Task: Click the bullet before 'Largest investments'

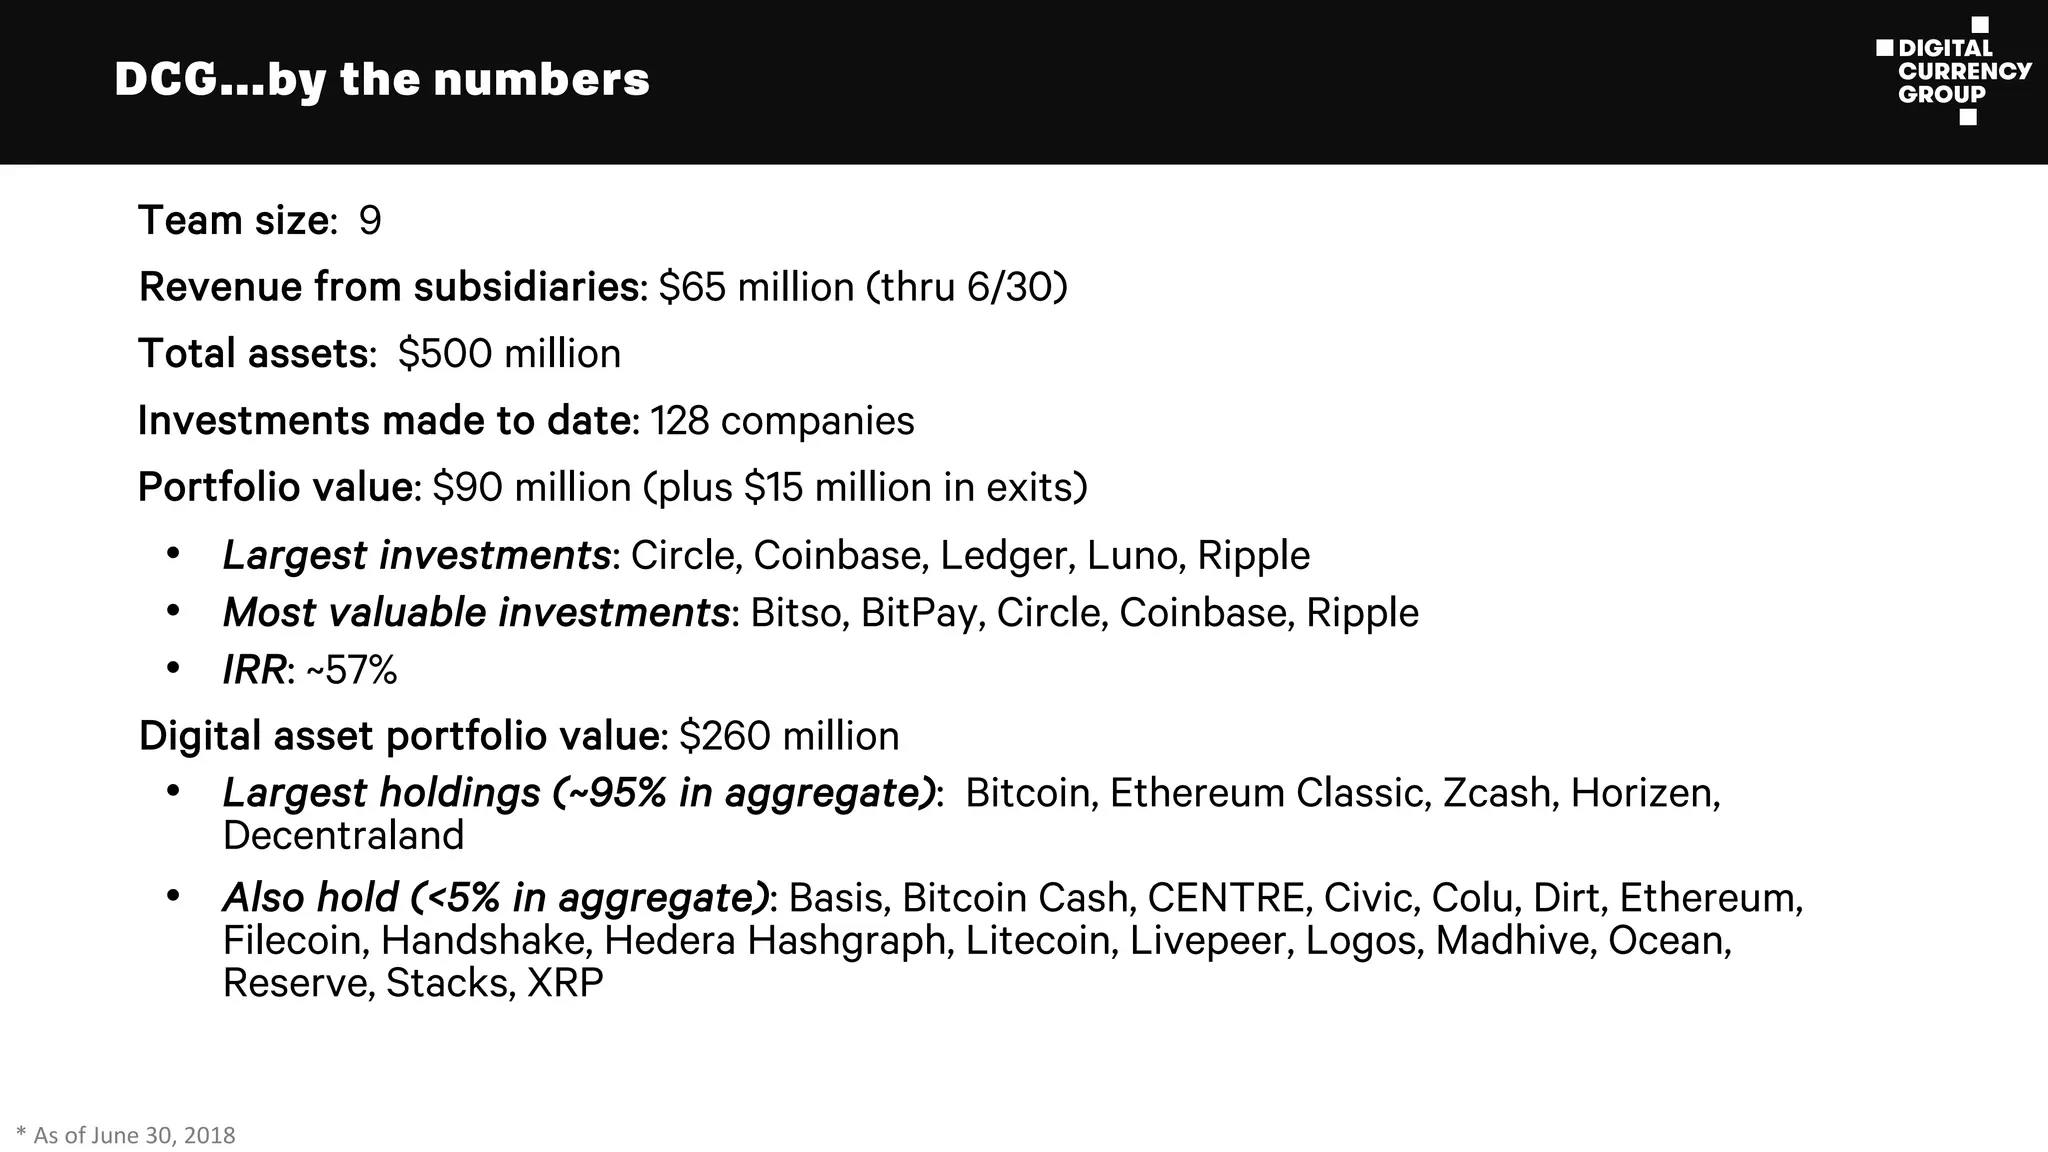Action: pyautogui.click(x=174, y=554)
